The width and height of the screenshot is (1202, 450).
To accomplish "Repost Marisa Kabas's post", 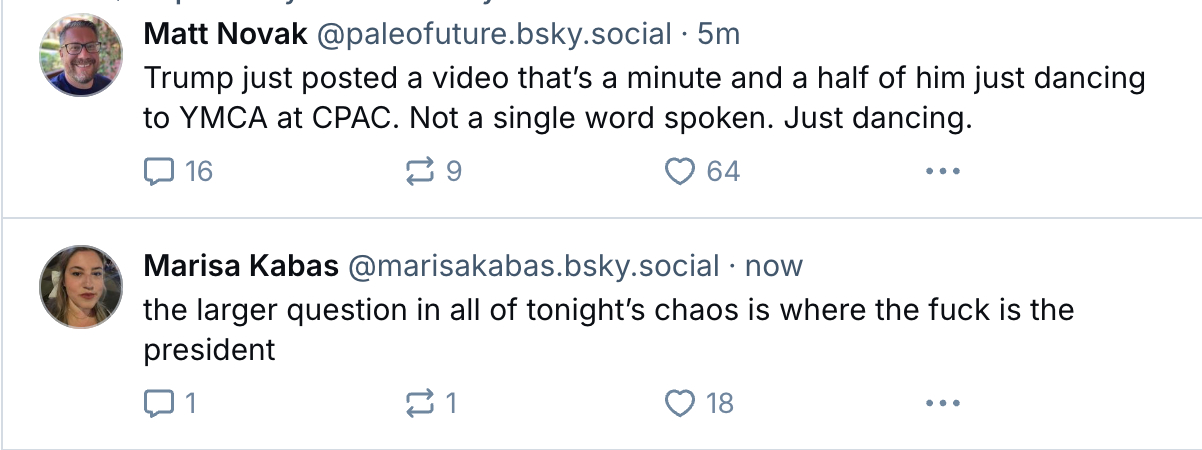I will click(416, 403).
